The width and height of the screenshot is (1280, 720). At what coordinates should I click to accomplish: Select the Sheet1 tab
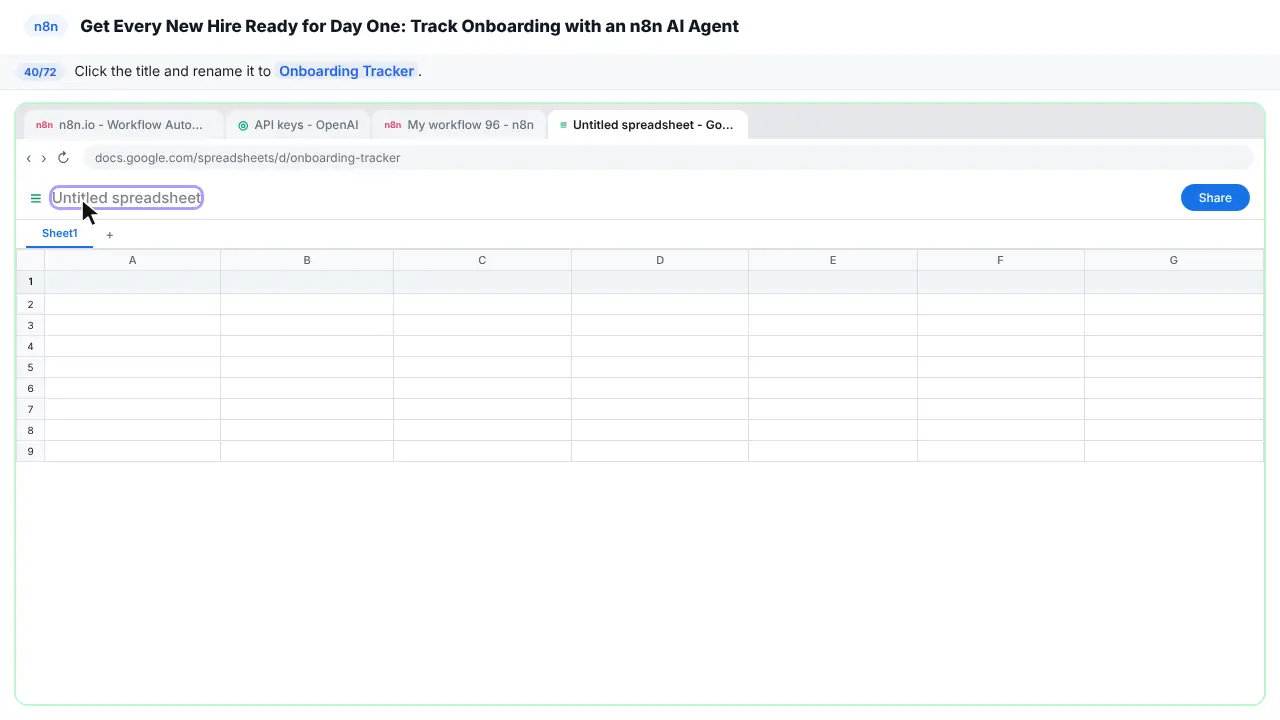[60, 234]
